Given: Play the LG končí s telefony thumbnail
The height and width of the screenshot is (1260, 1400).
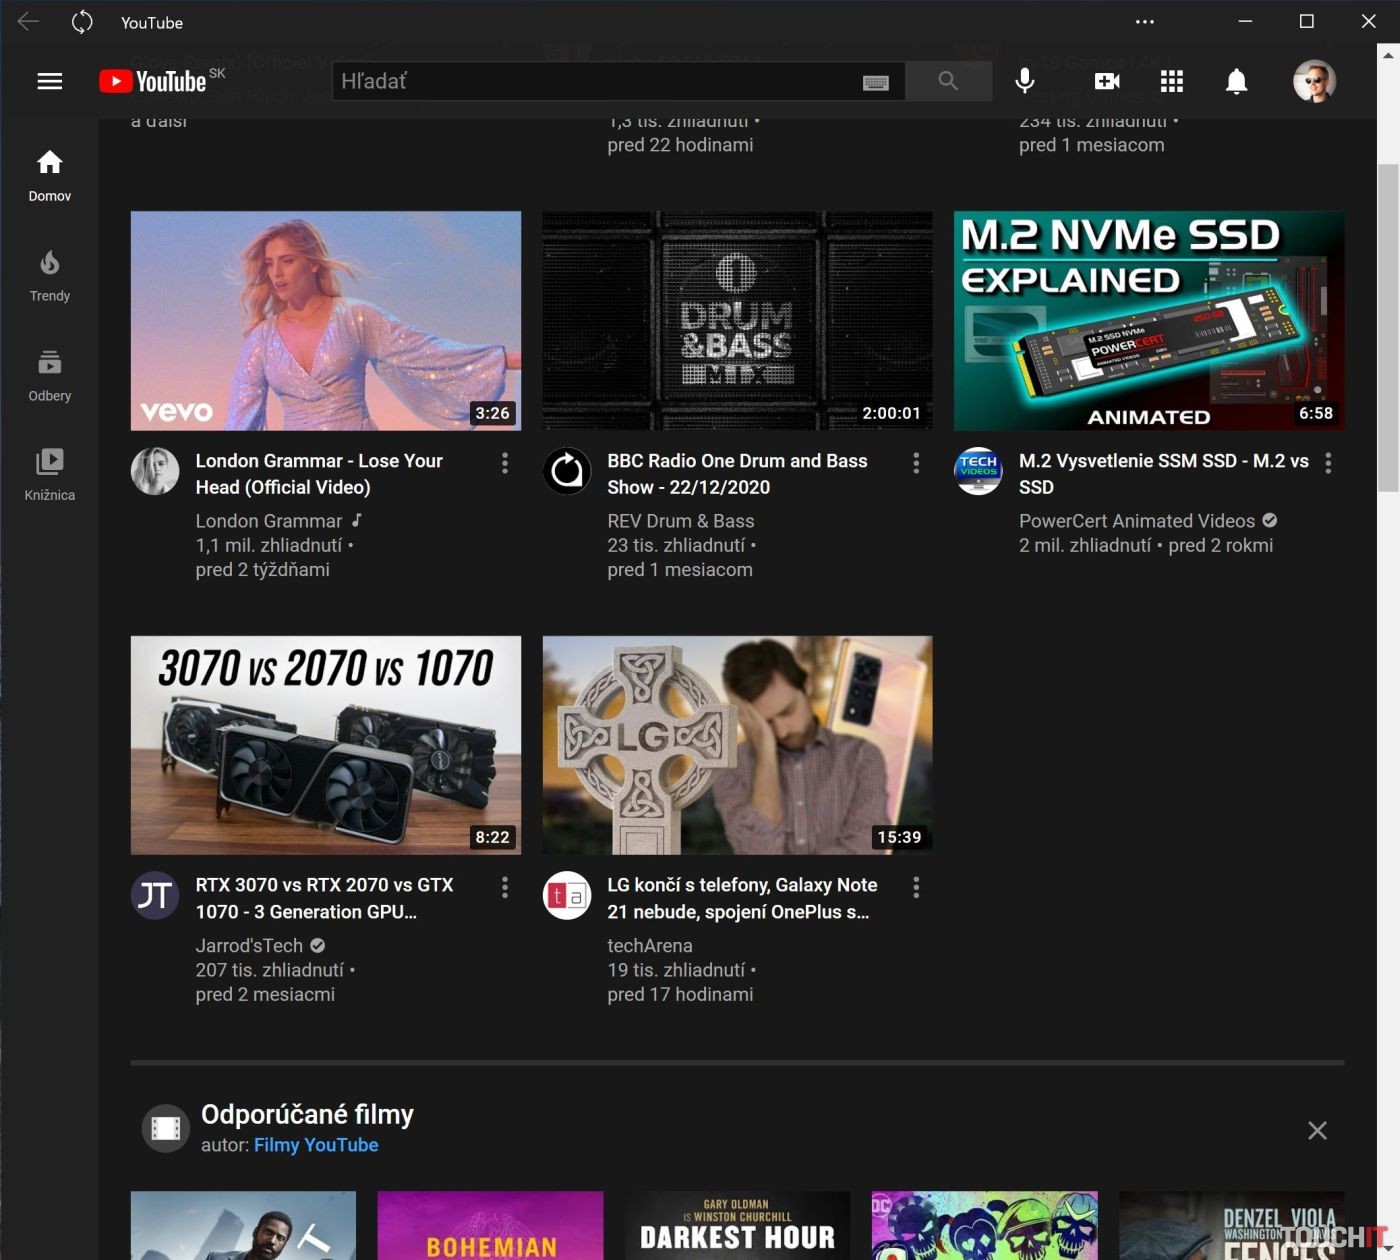Looking at the screenshot, I should 737,745.
